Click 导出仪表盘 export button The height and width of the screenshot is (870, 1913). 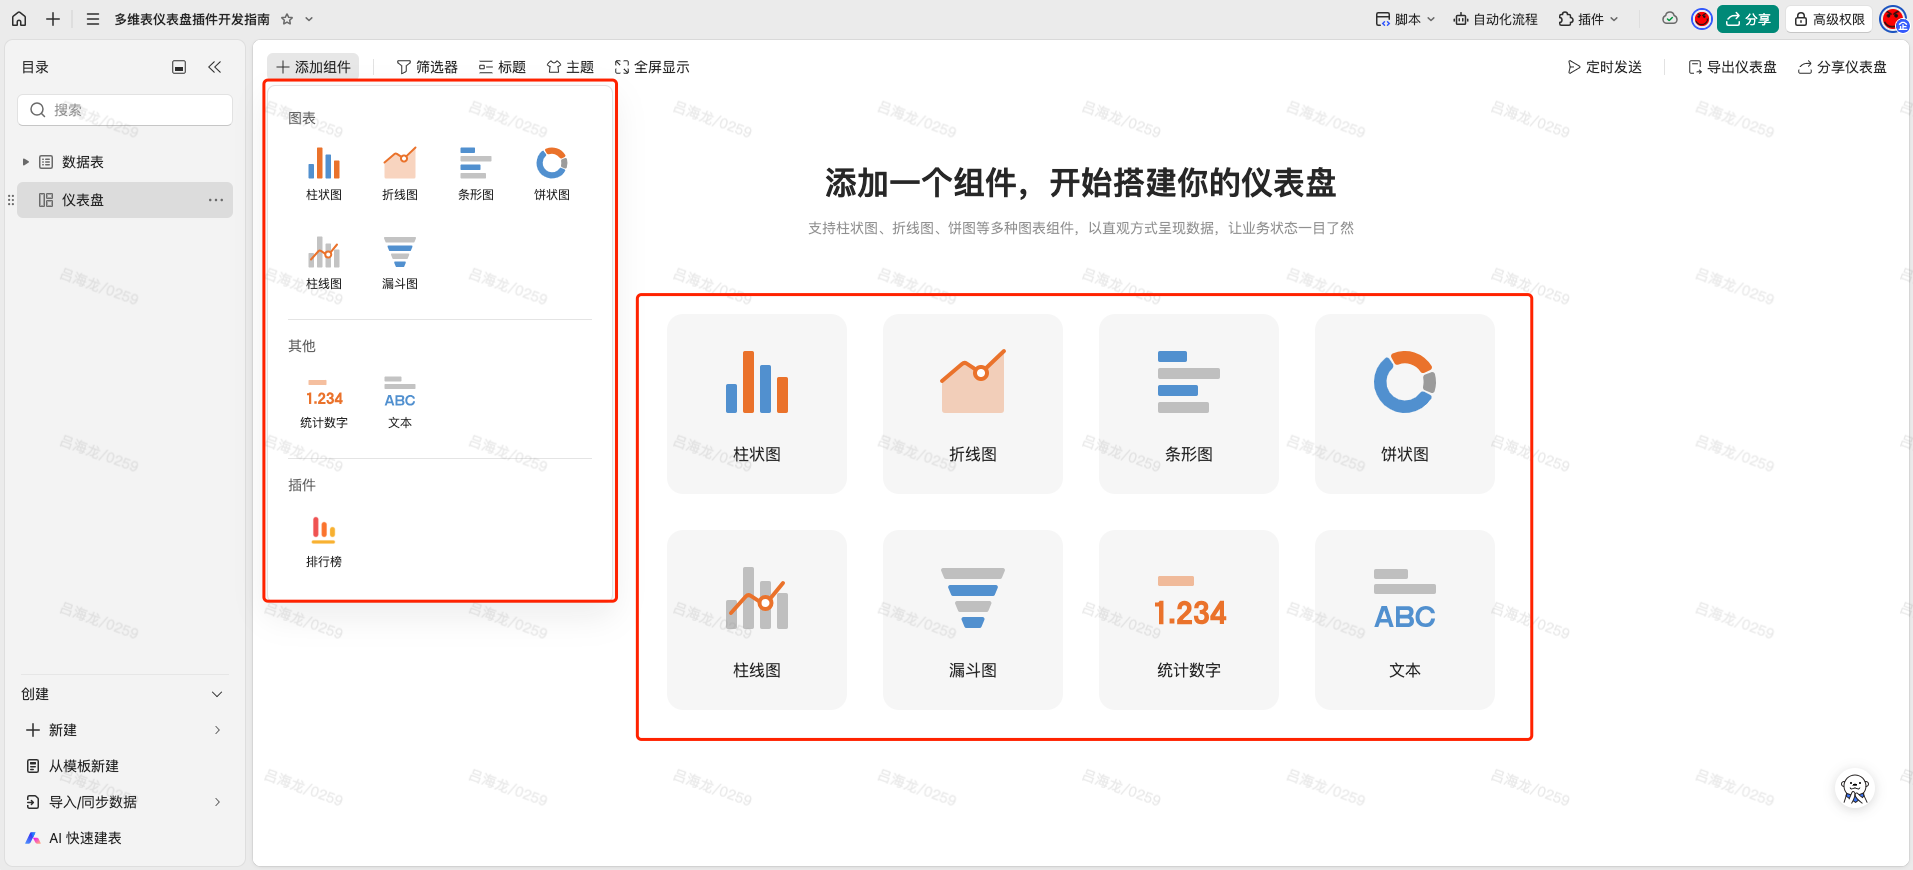pos(1732,67)
